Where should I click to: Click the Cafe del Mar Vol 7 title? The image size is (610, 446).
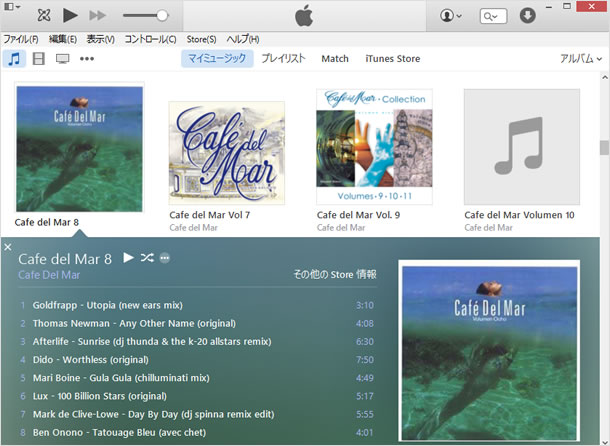tap(210, 215)
